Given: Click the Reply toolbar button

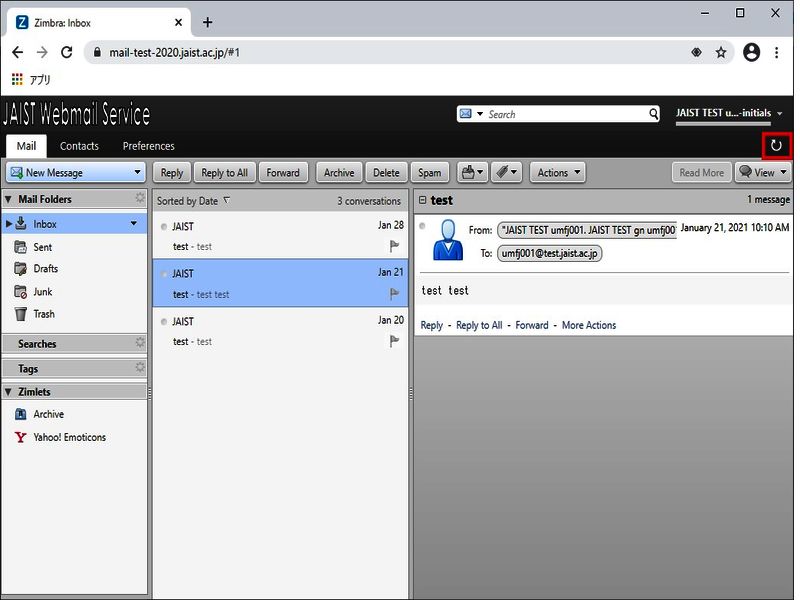Looking at the screenshot, I should click(171, 172).
